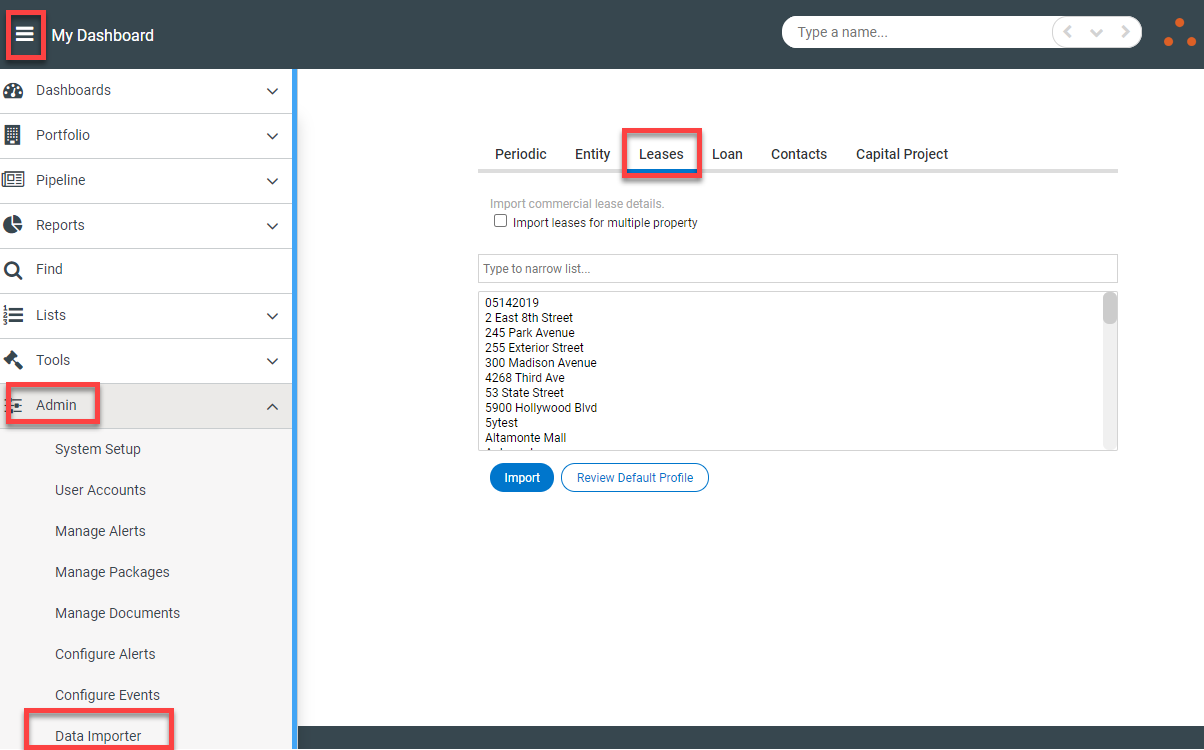Select 300 Madison Avenue property
This screenshot has width=1204, height=750.
point(541,363)
